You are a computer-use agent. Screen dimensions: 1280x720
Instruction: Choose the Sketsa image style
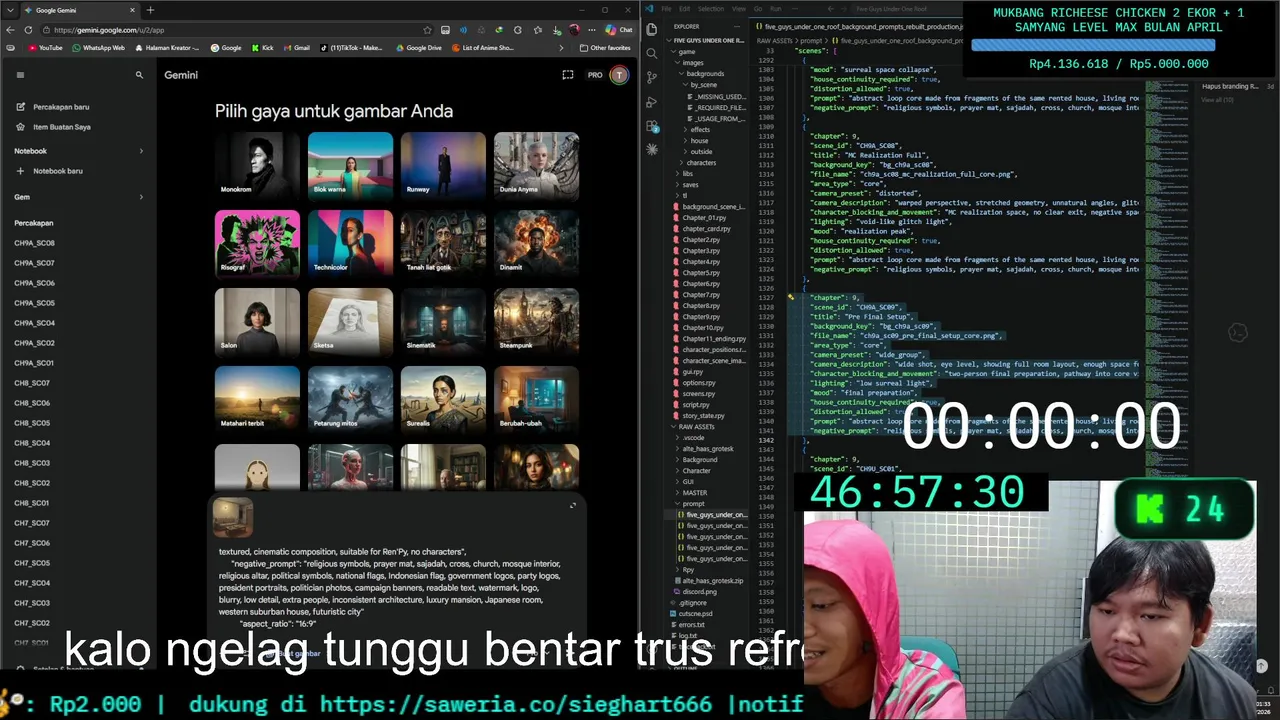click(x=350, y=320)
